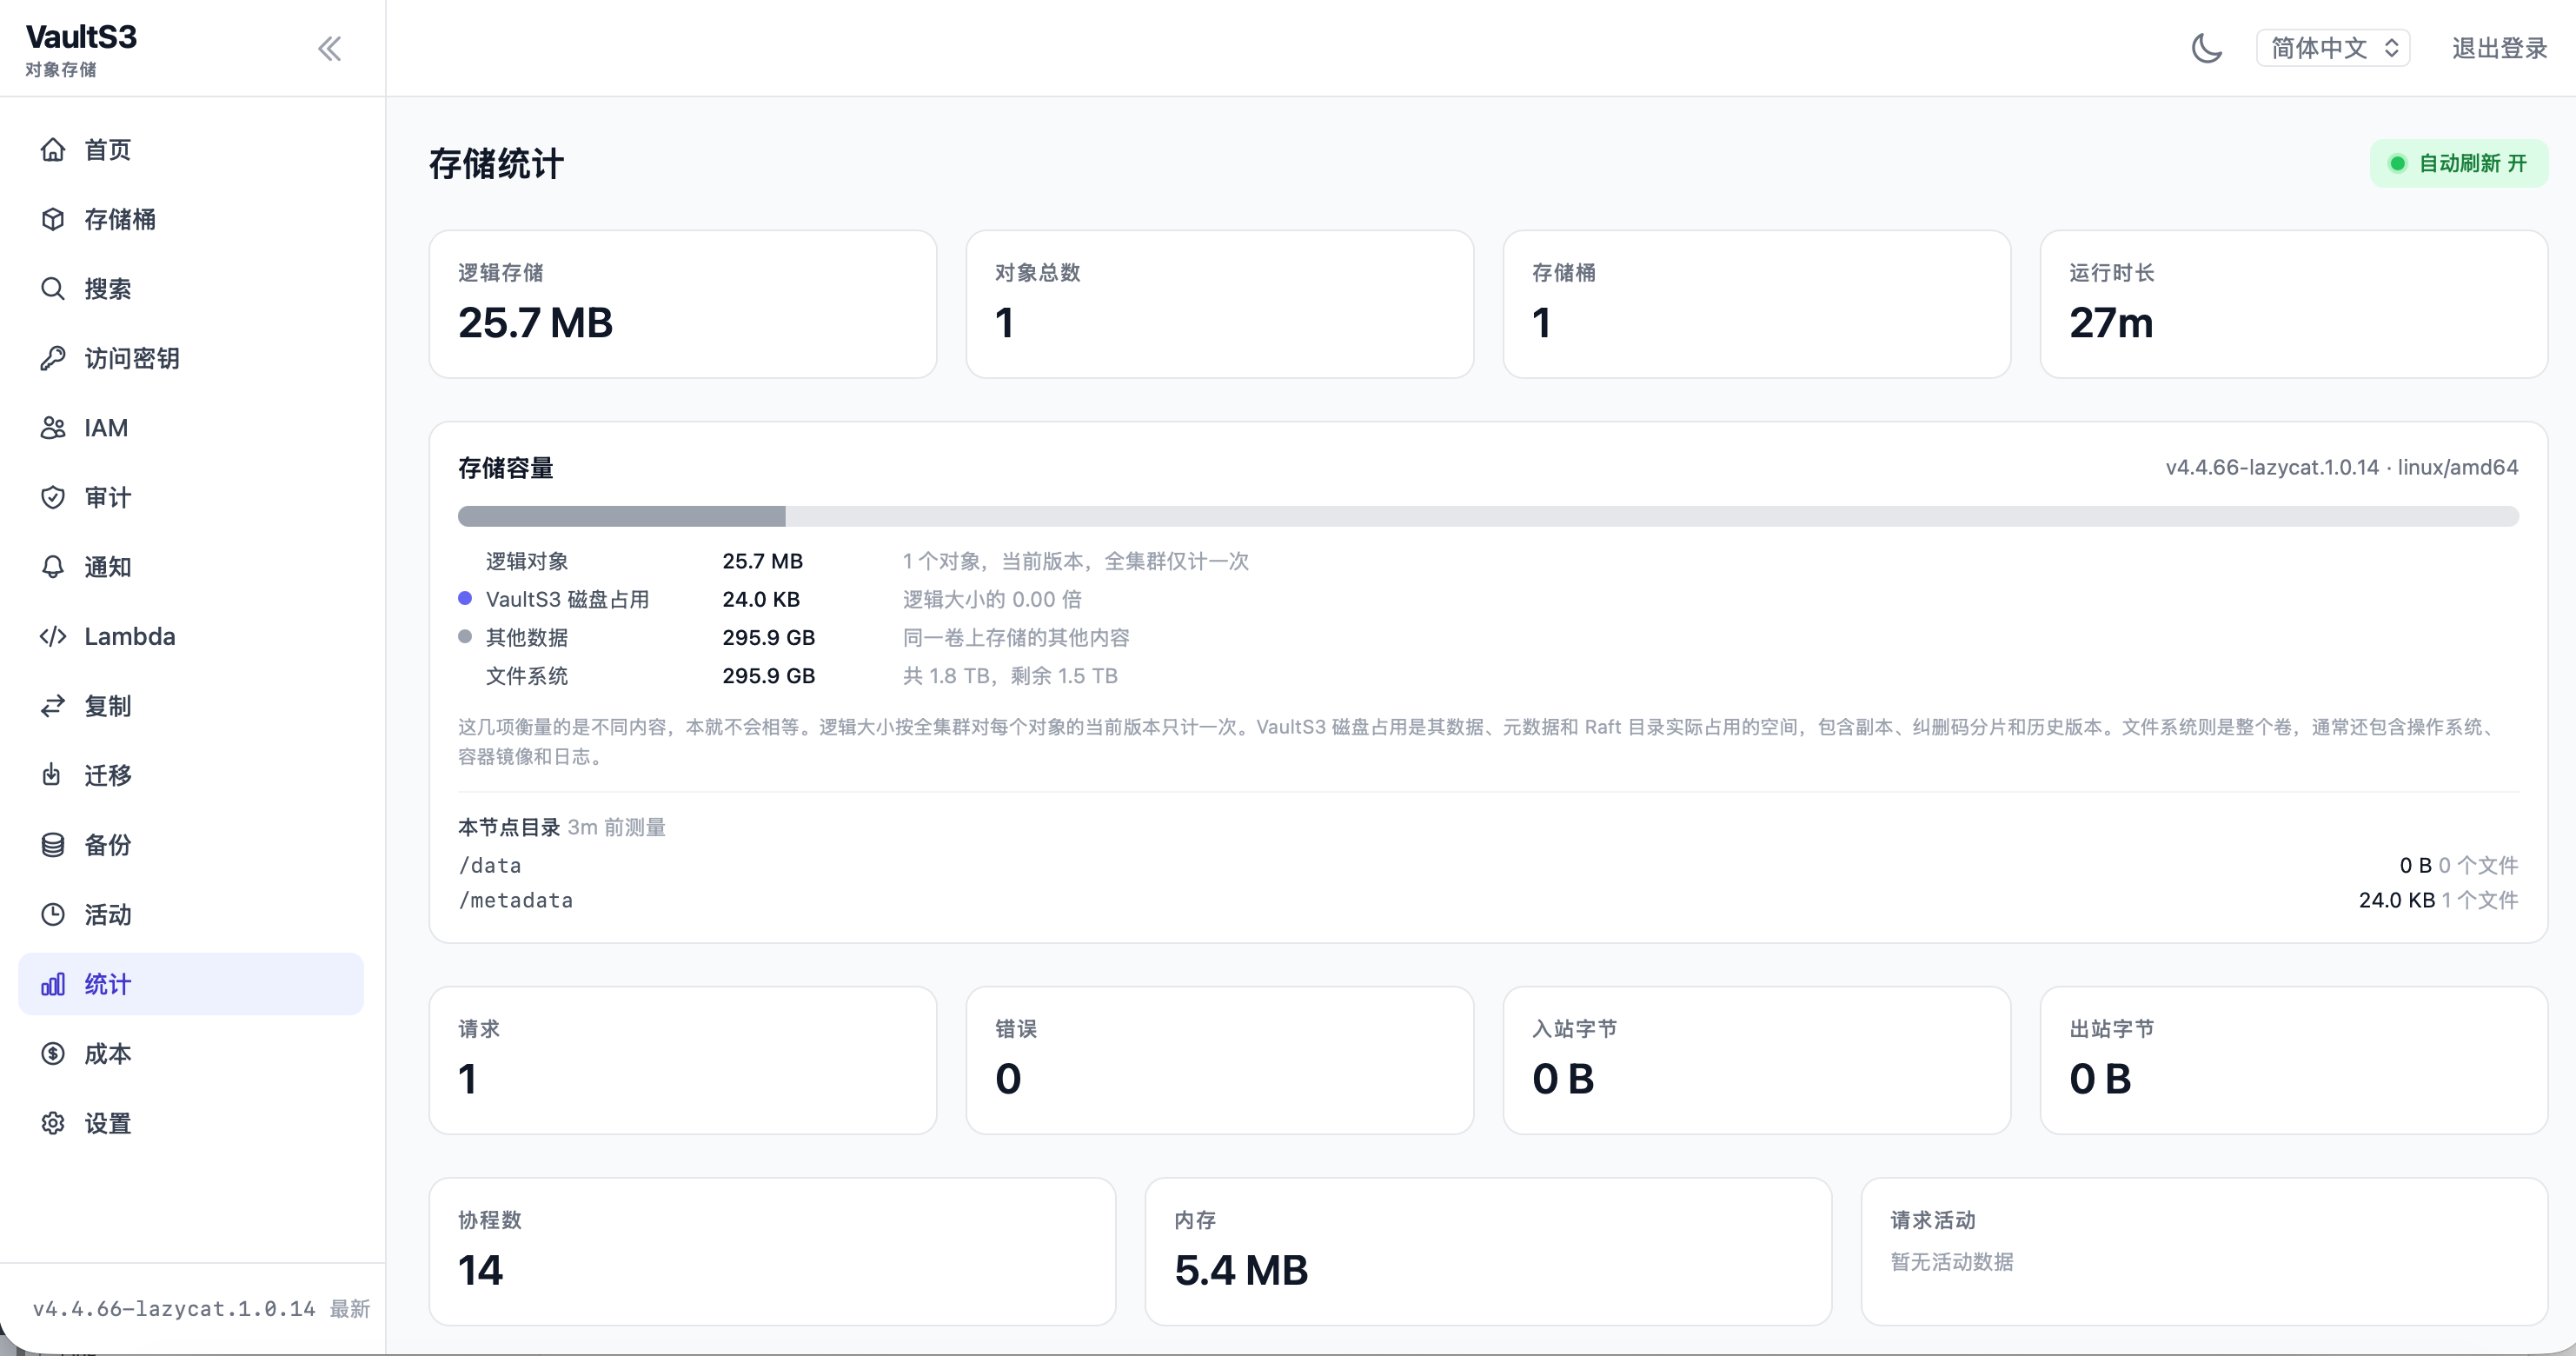2576x1356 pixels.
Task: Navigate to 访问密钥
Action: (x=191, y=358)
